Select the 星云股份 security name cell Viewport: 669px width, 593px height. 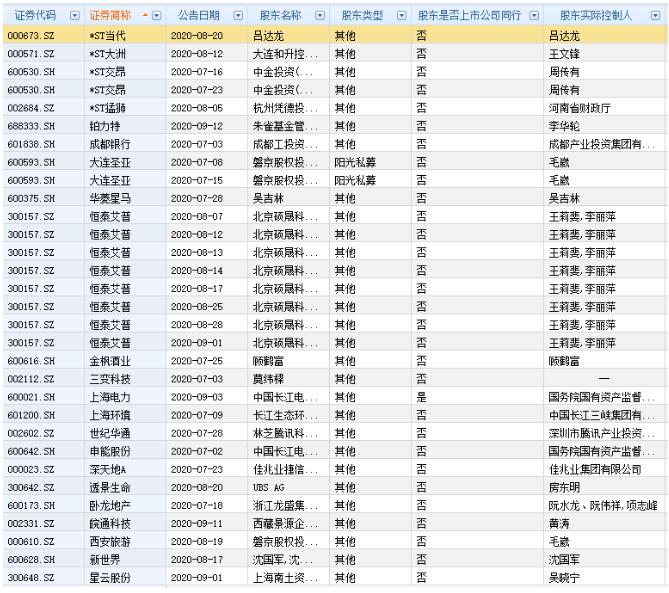click(x=109, y=578)
